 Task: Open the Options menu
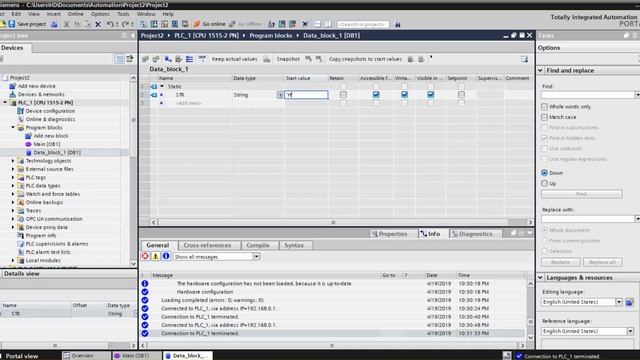tap(100, 14)
